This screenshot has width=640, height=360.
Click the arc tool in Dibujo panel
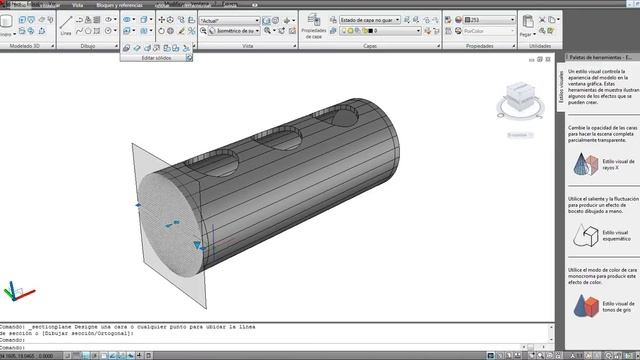79,20
